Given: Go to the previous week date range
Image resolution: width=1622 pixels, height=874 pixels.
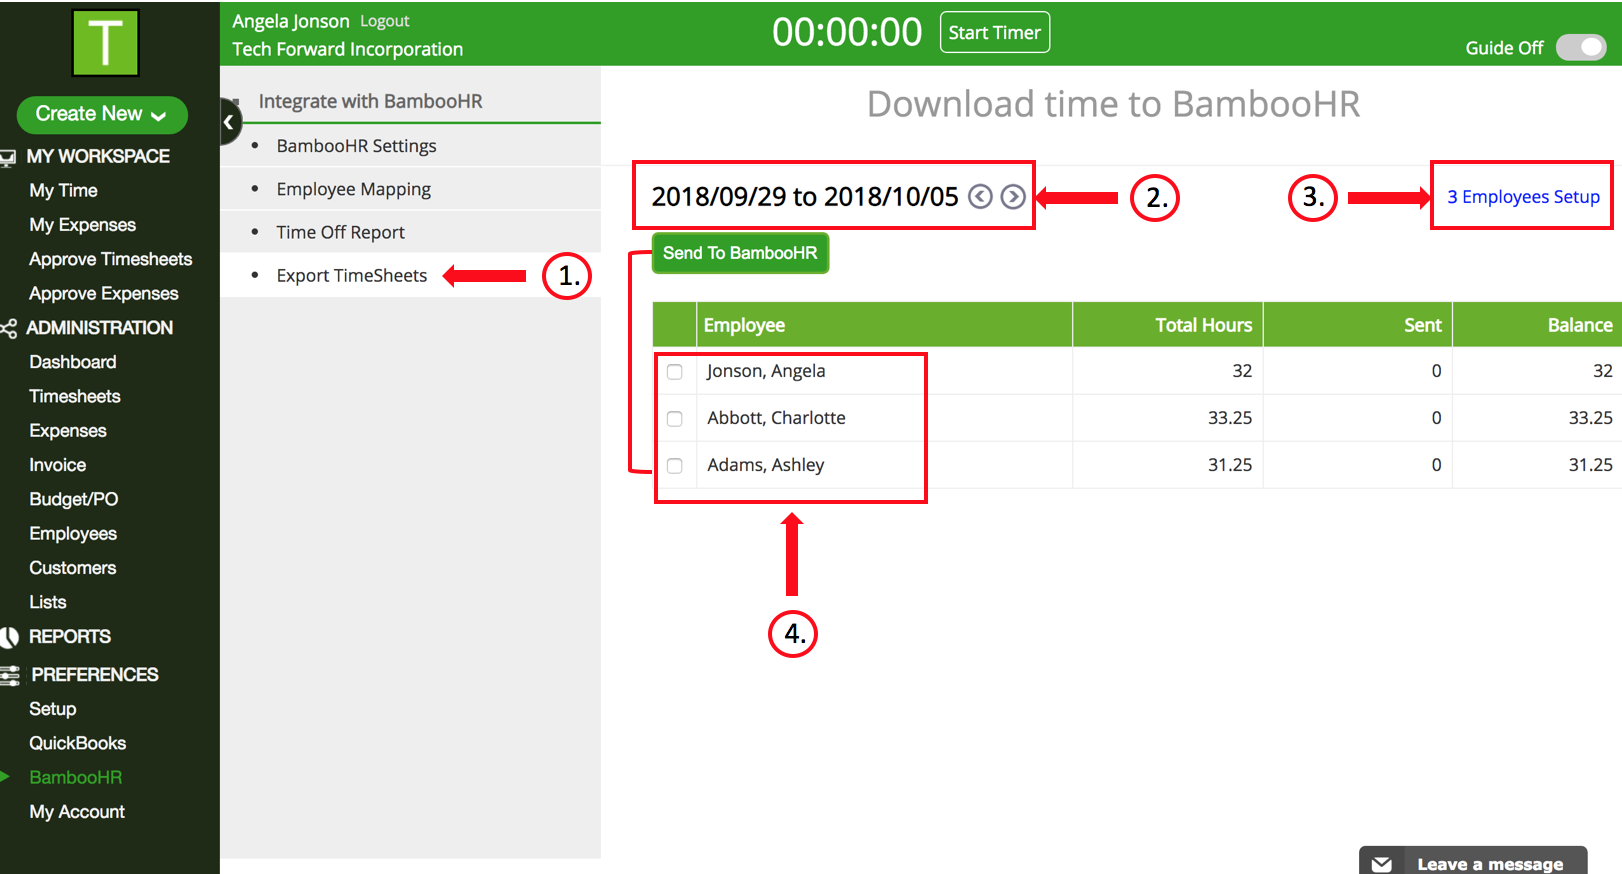Looking at the screenshot, I should point(980,197).
